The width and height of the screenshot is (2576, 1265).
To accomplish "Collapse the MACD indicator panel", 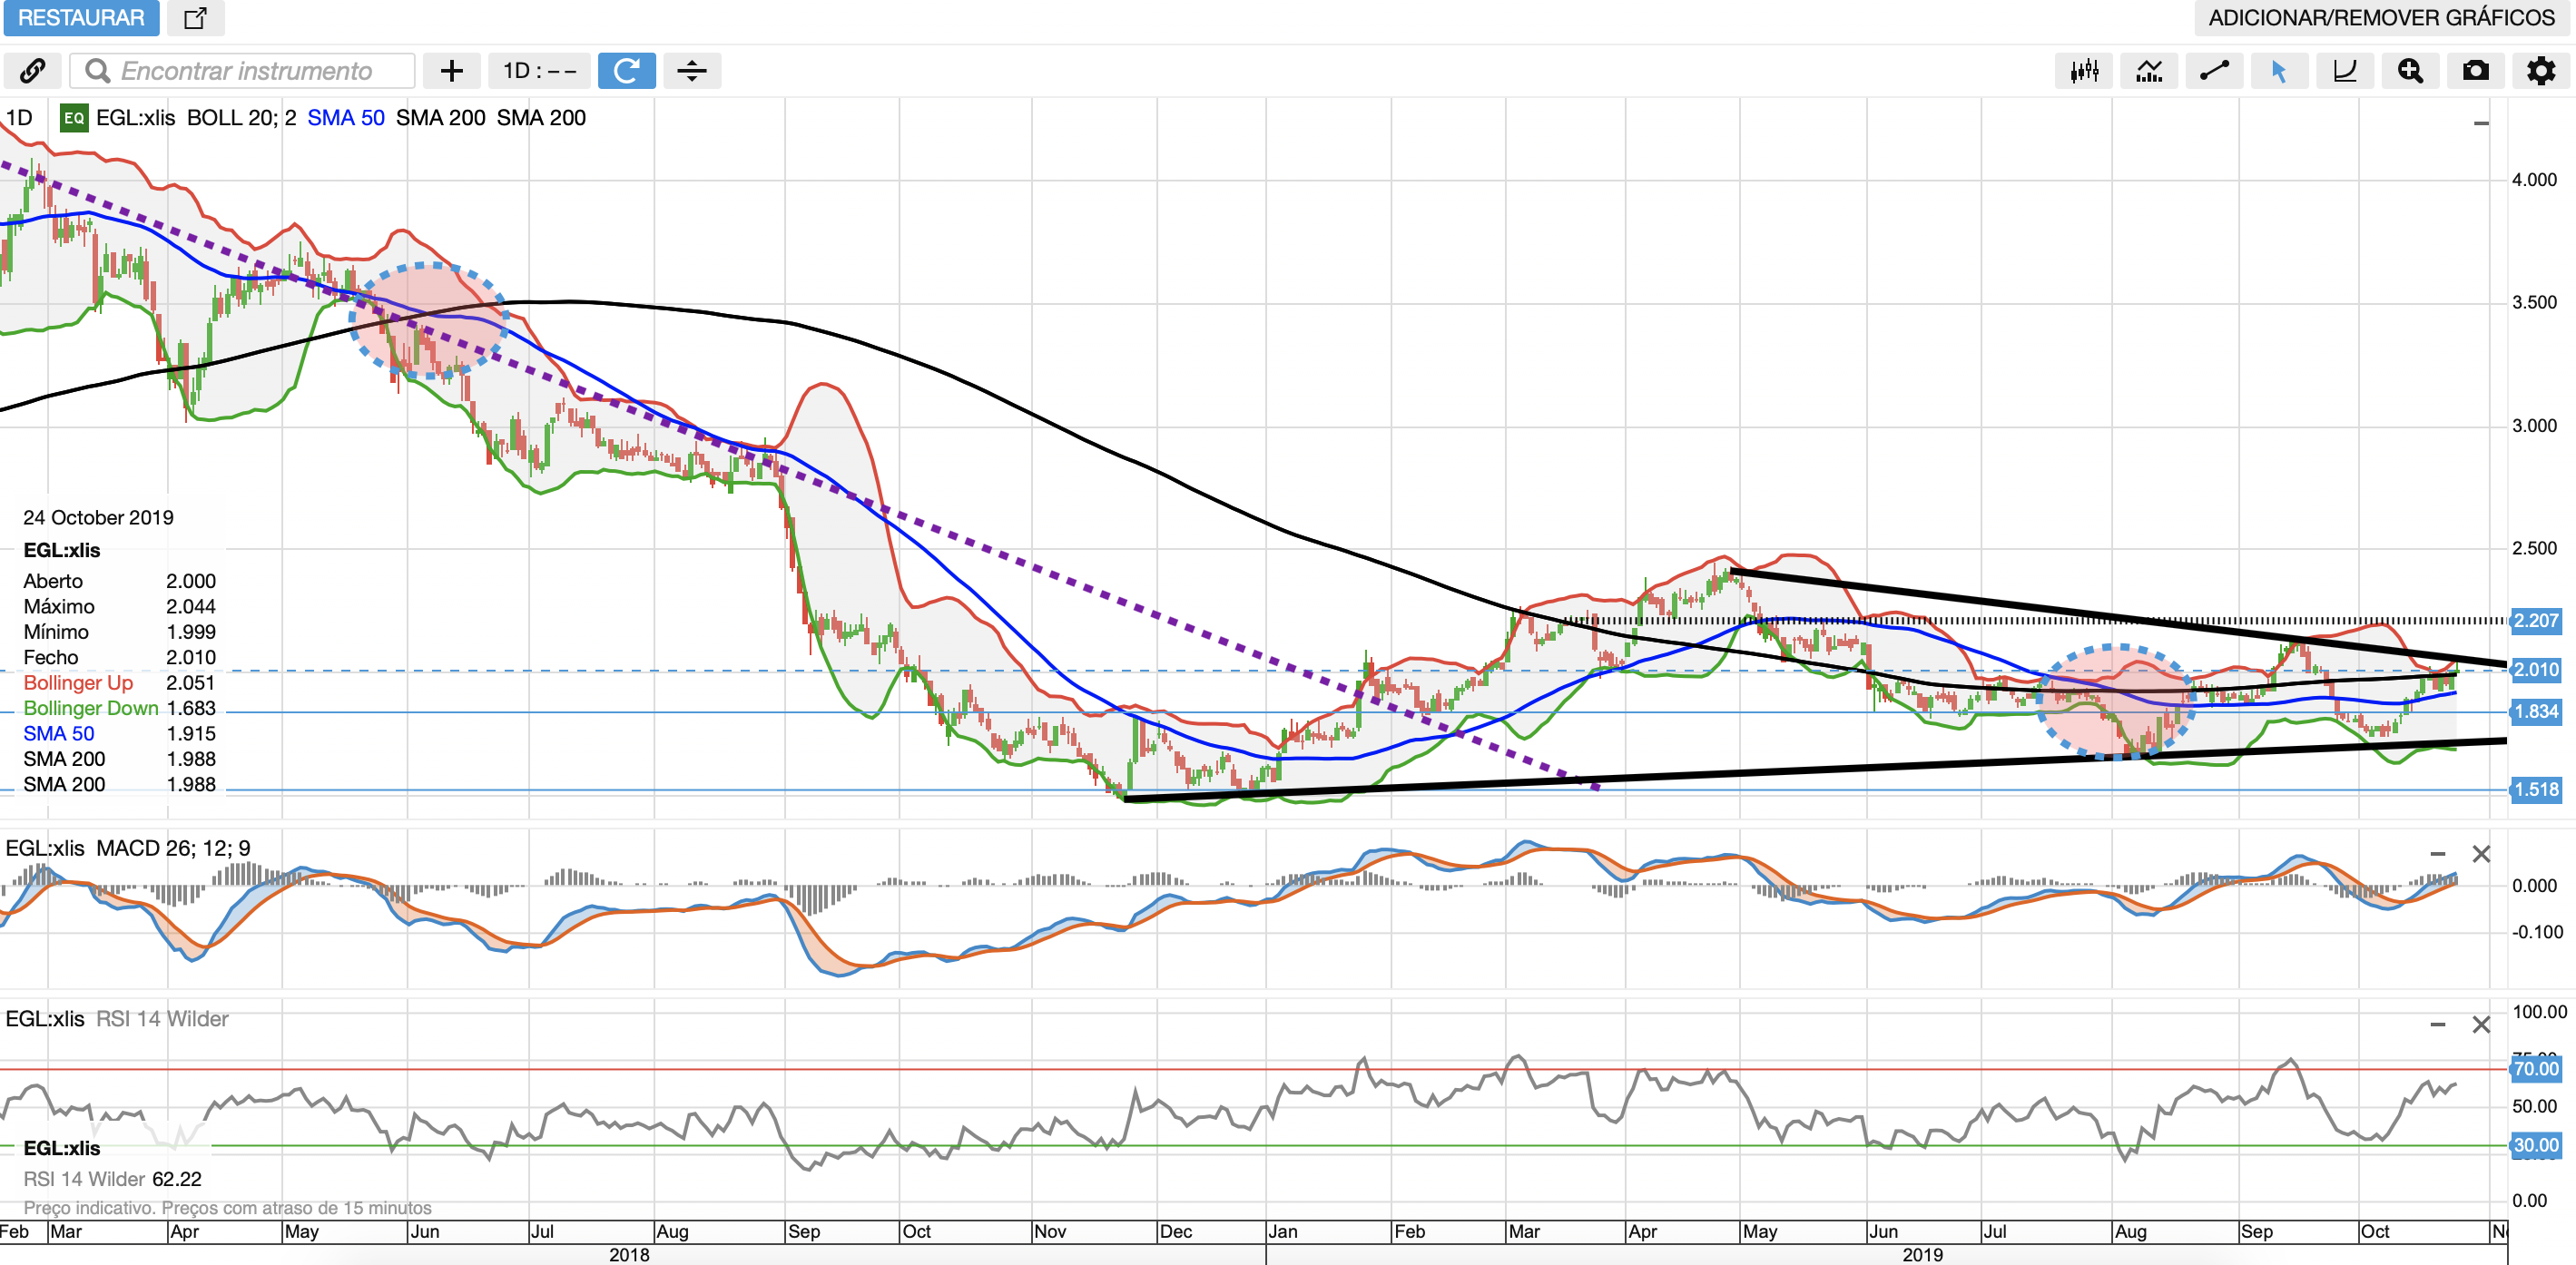I will [2437, 854].
